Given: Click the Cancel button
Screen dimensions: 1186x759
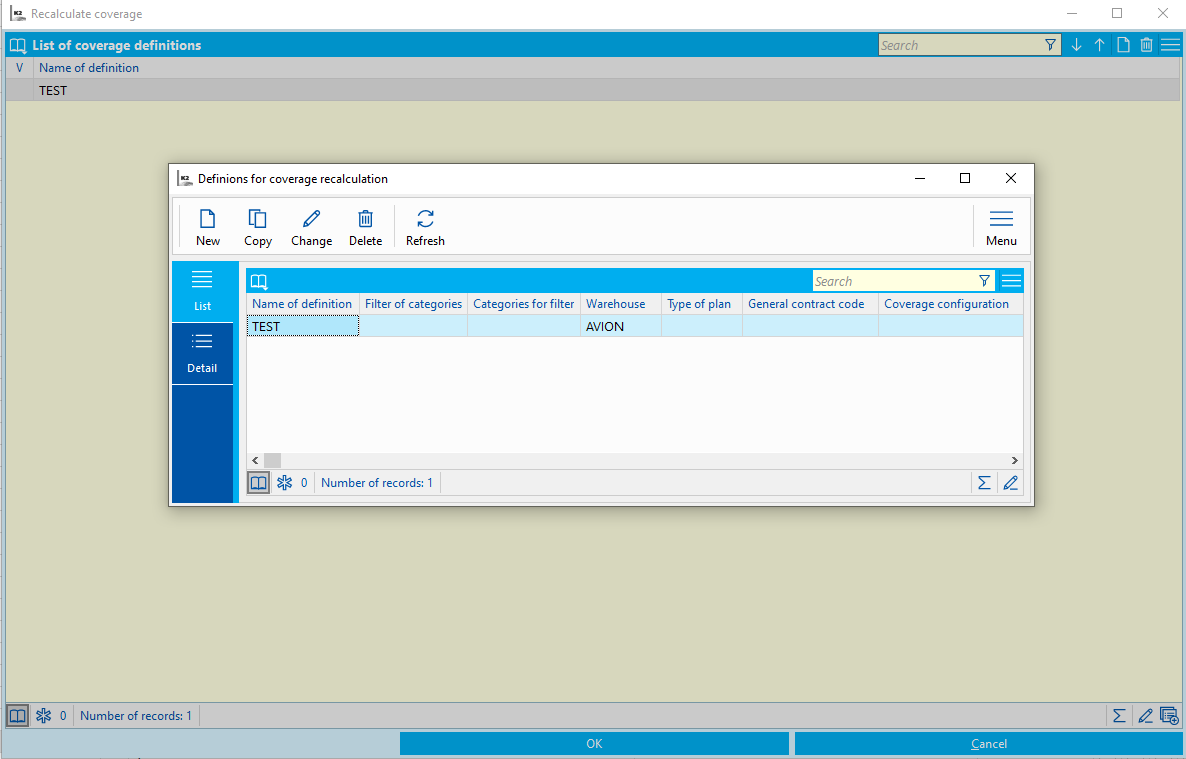Looking at the screenshot, I should click(x=989, y=744).
